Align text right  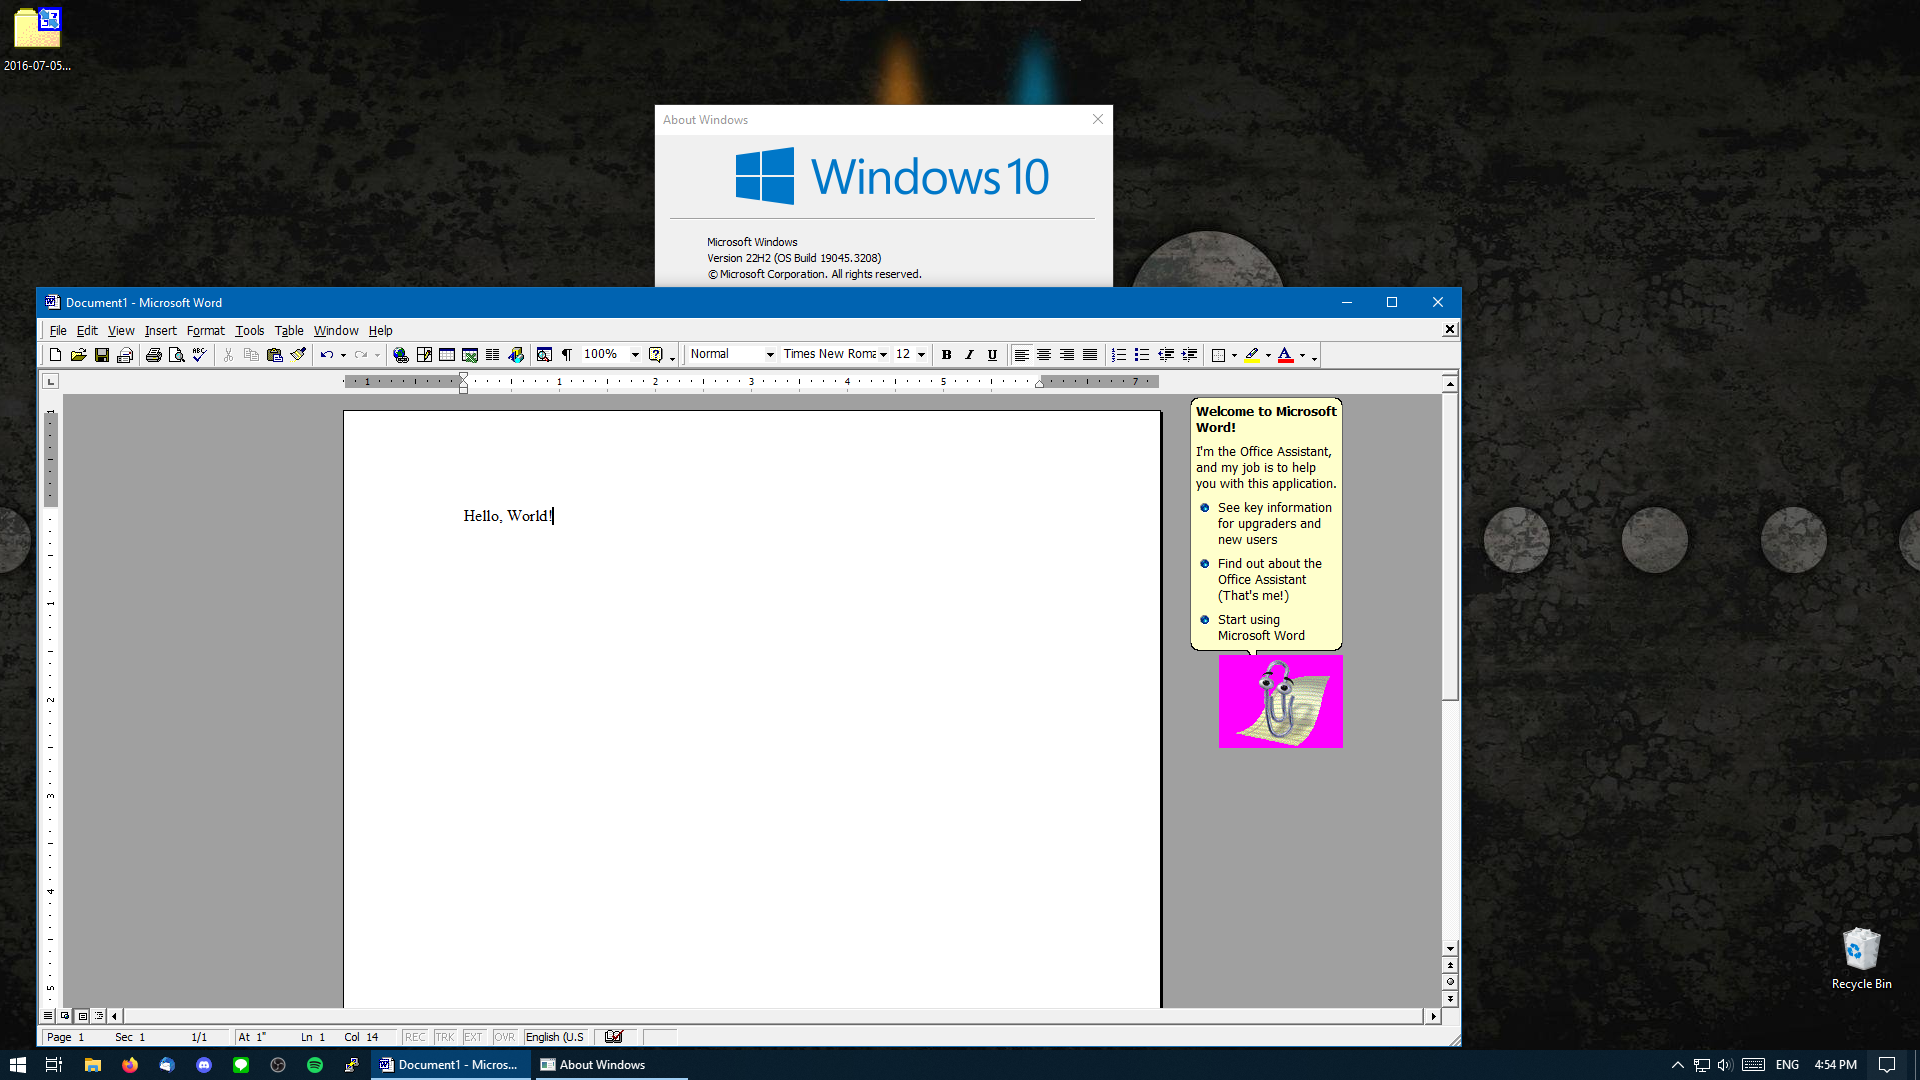point(1067,355)
